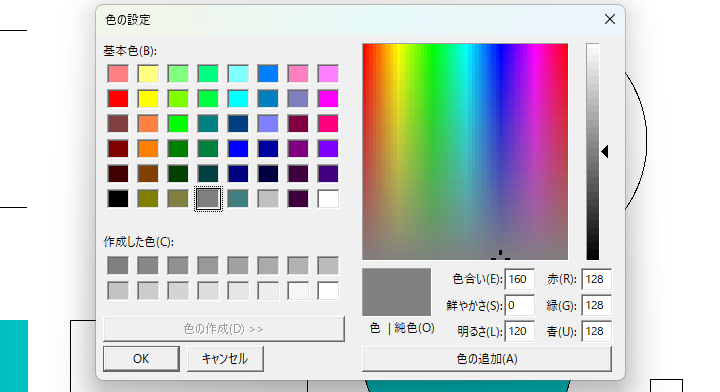
Task: Select the olive swatch in the bottom row
Action: (148, 199)
